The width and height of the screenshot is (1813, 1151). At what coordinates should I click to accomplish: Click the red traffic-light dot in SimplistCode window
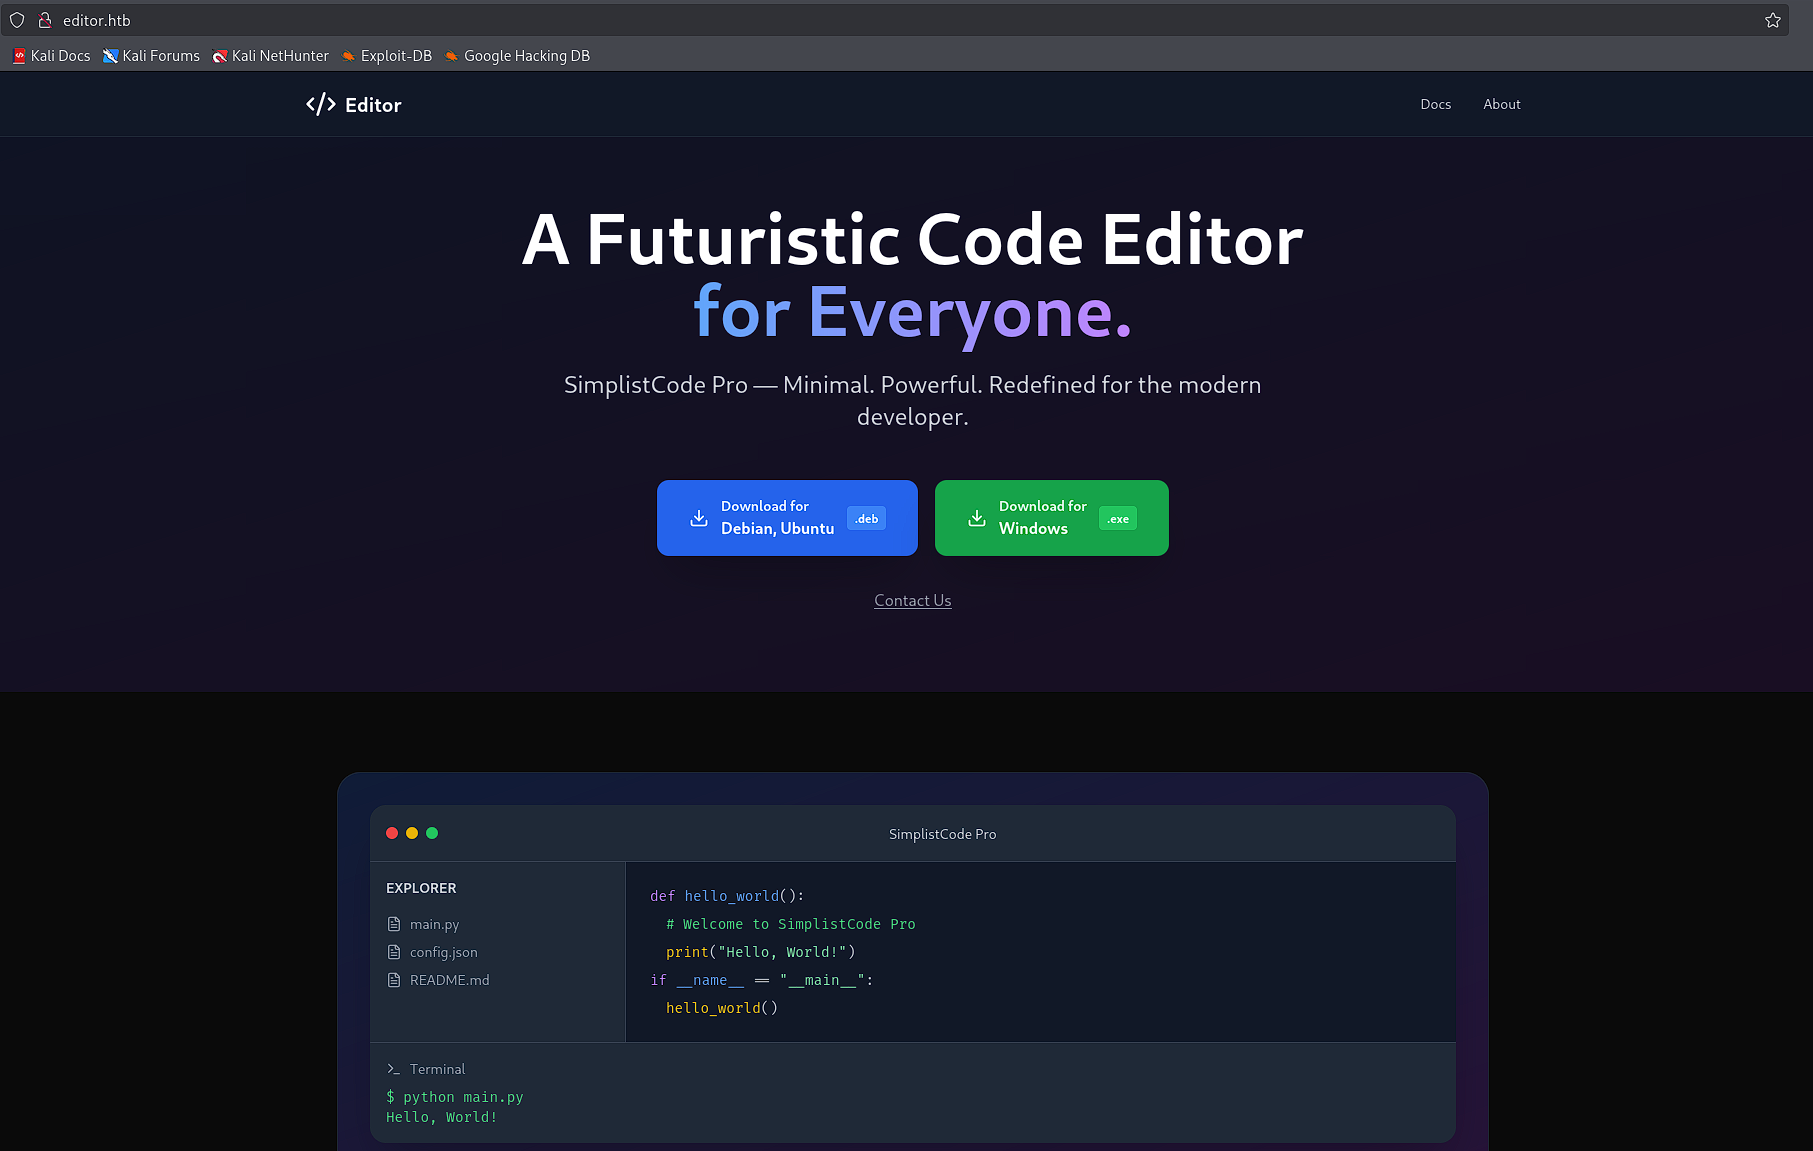point(391,832)
